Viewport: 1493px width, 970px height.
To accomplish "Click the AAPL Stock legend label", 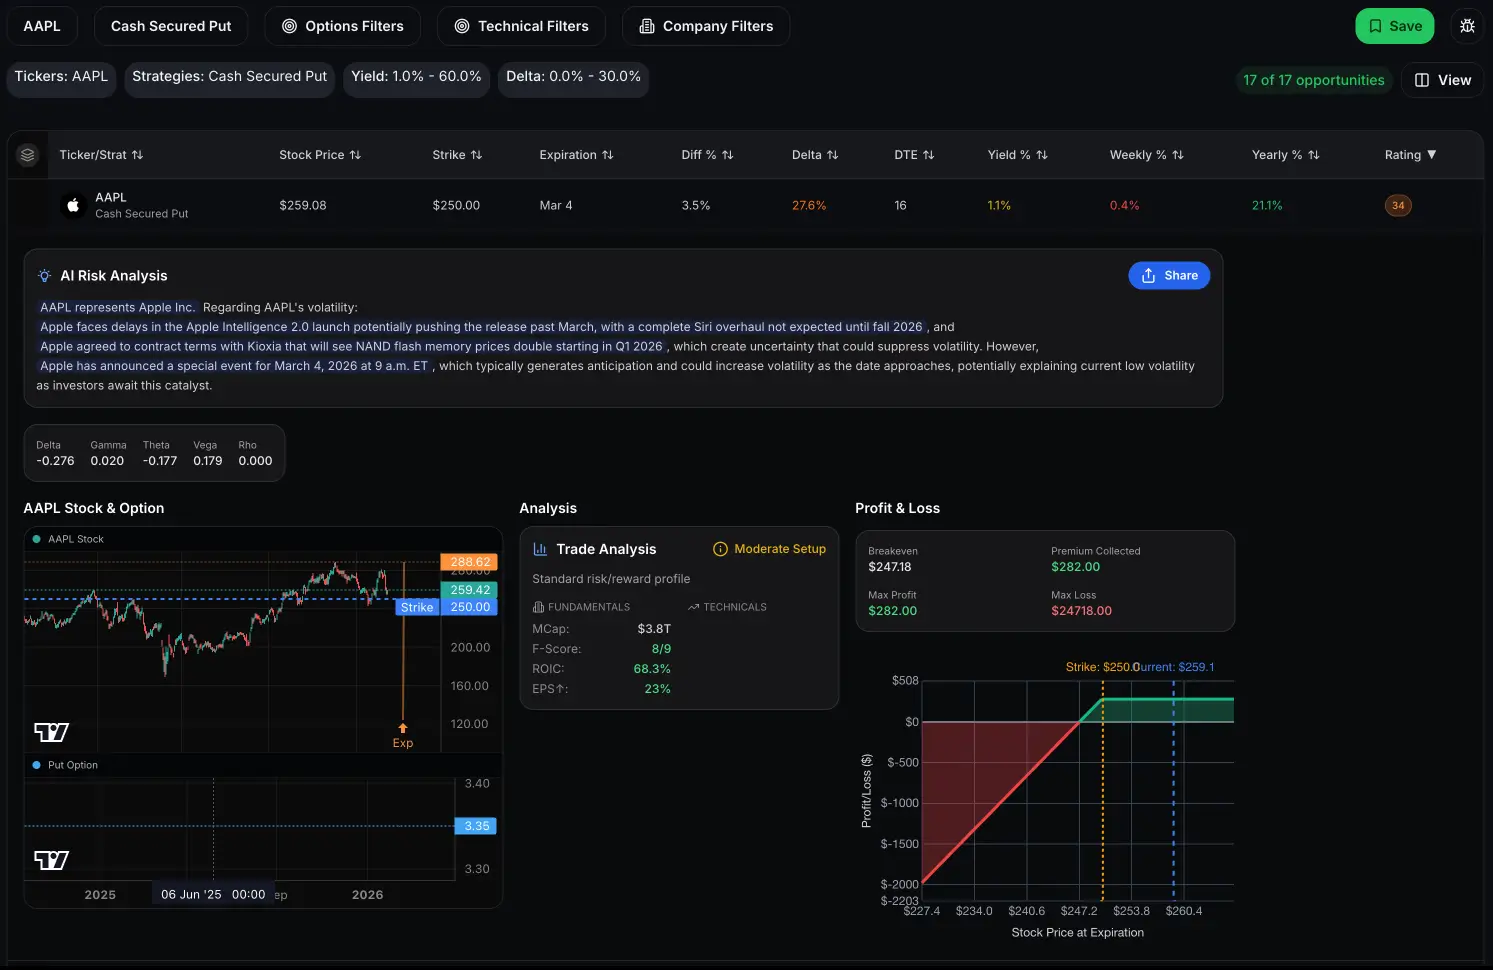I will pyautogui.click(x=76, y=539).
